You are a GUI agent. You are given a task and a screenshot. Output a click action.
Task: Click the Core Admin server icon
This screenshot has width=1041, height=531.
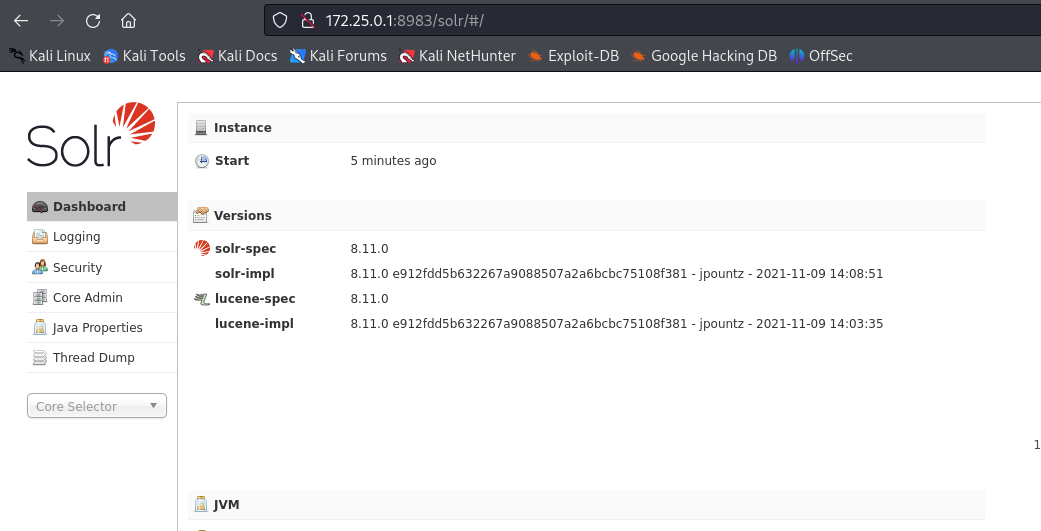40,297
